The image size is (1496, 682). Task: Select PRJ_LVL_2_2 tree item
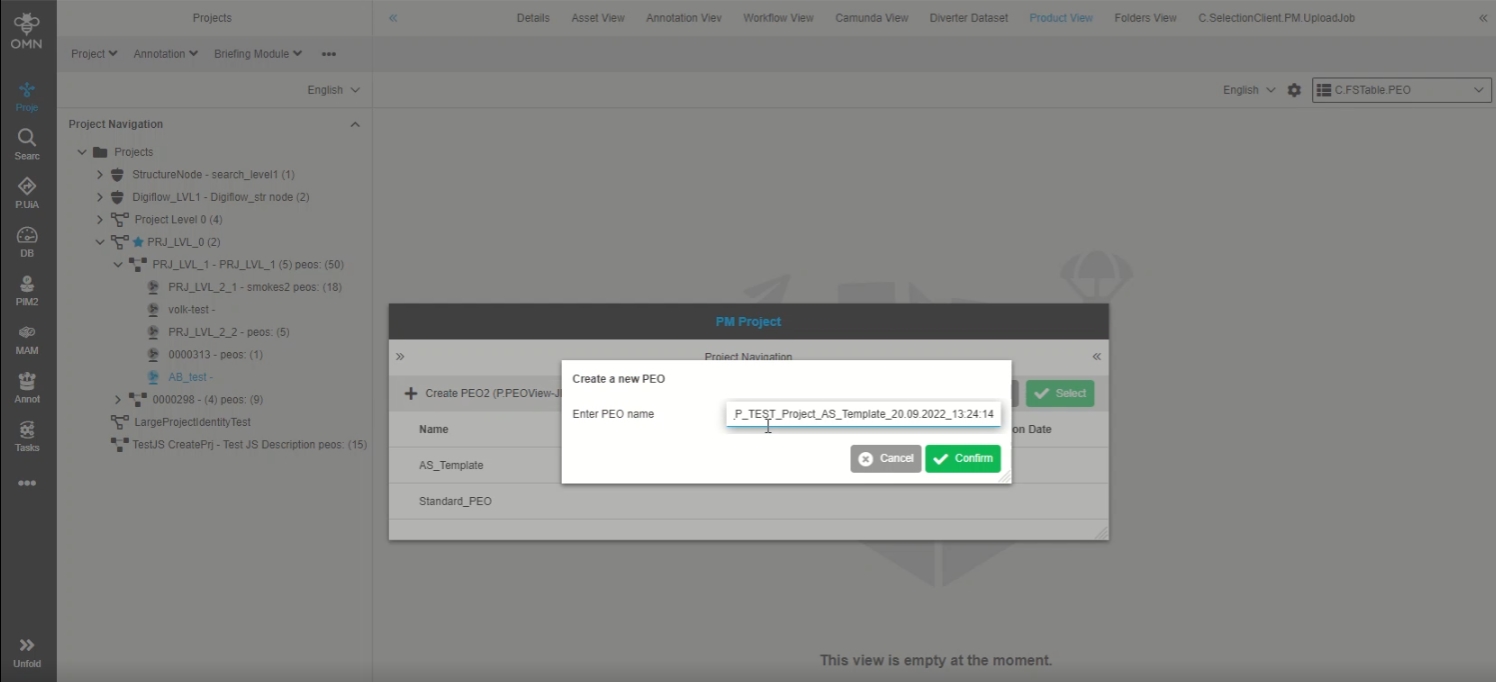tap(229, 332)
